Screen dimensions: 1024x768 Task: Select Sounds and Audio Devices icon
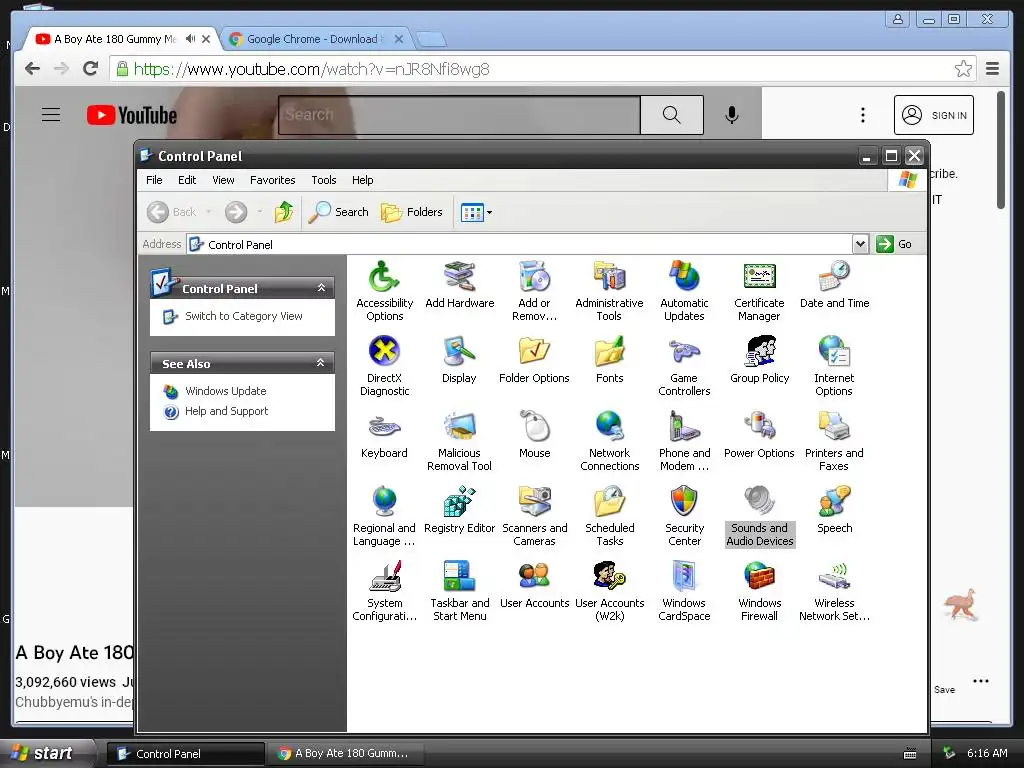pyautogui.click(x=760, y=517)
